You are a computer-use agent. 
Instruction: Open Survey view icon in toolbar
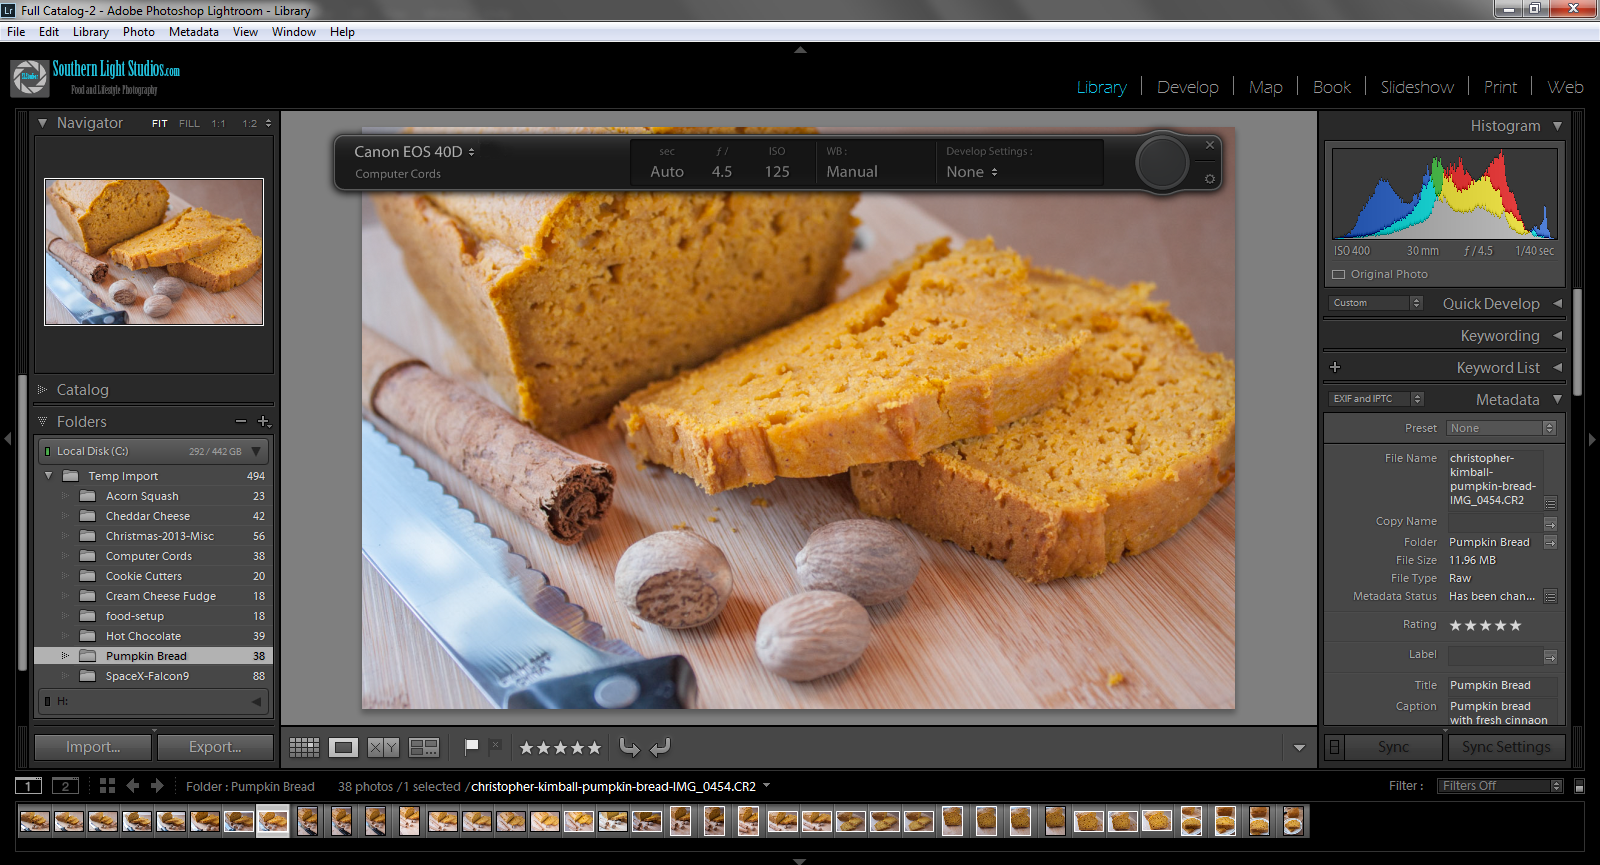click(424, 747)
